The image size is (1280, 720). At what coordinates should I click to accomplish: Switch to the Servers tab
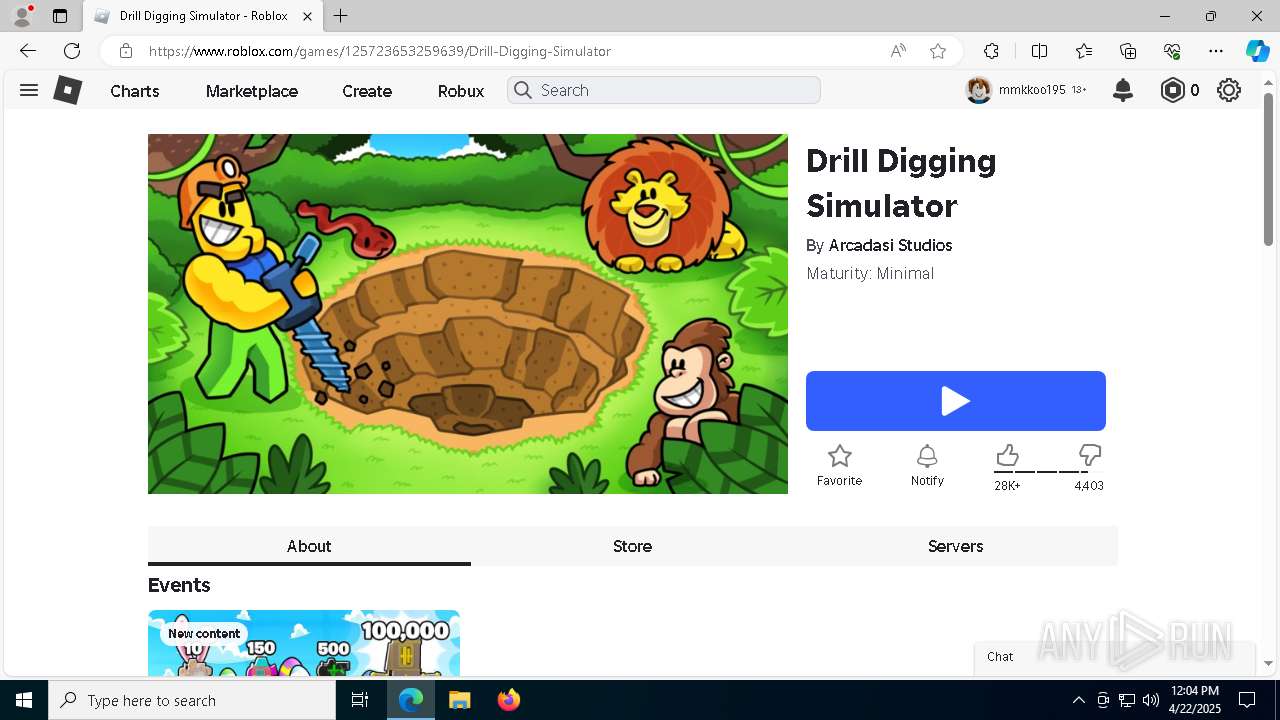click(956, 546)
